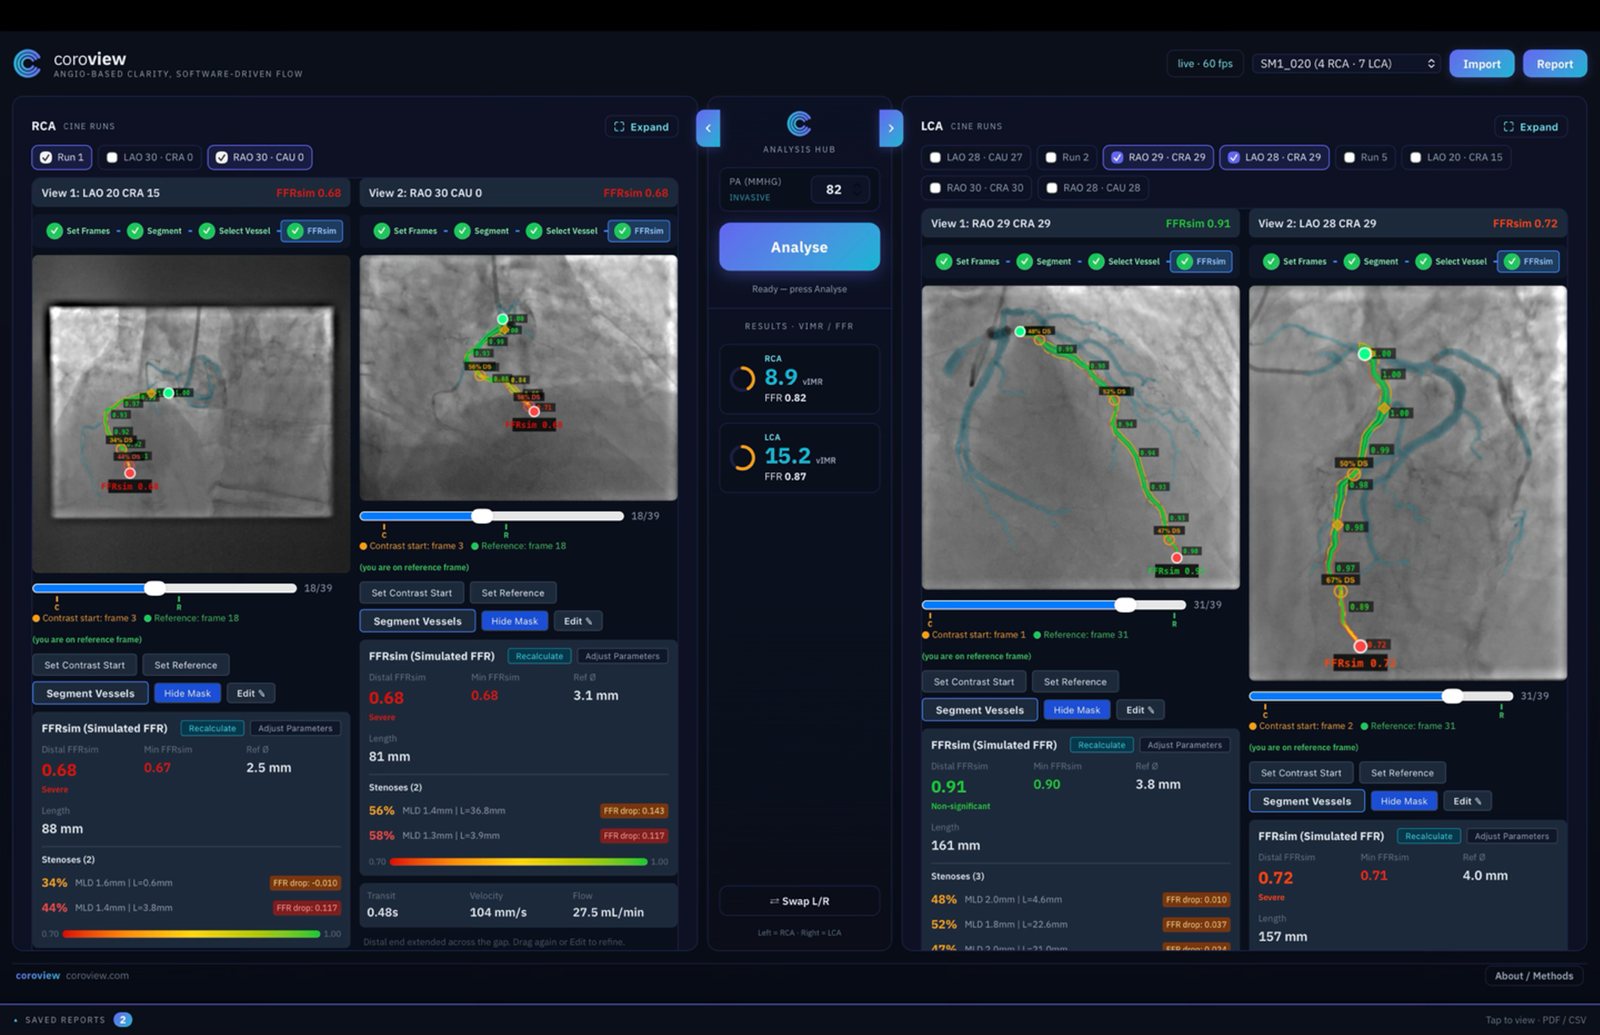Click right chevron arrow beside Analysis Hub
1600x1035 pixels.
point(891,128)
